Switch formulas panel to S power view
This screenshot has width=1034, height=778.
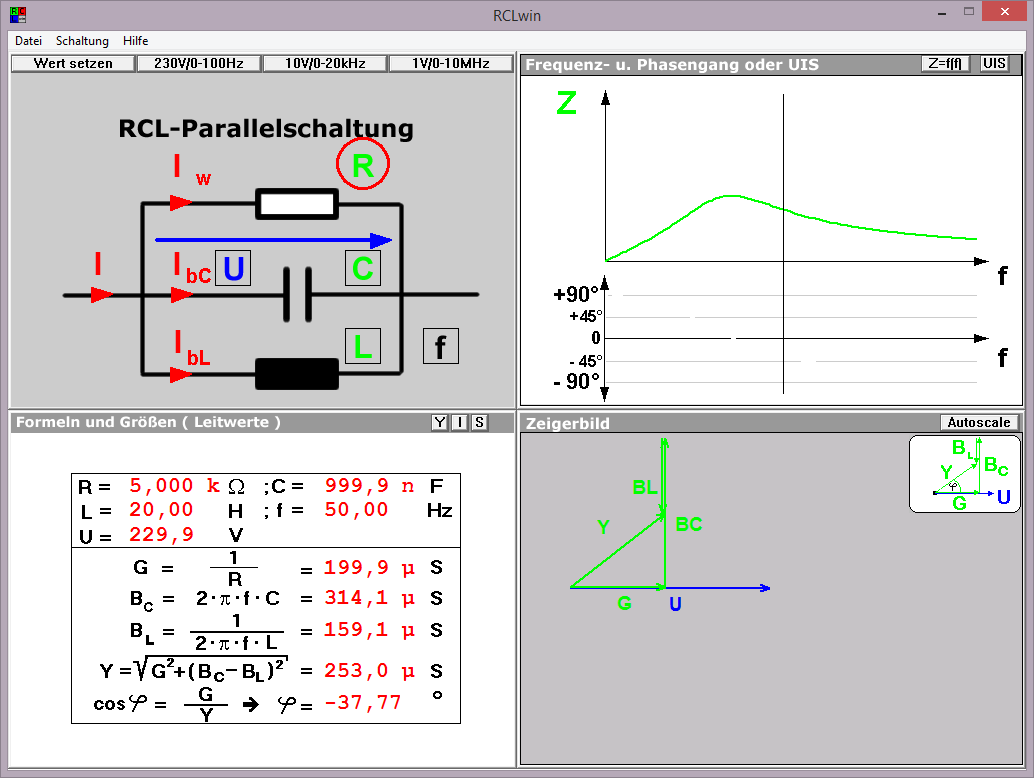[479, 423]
